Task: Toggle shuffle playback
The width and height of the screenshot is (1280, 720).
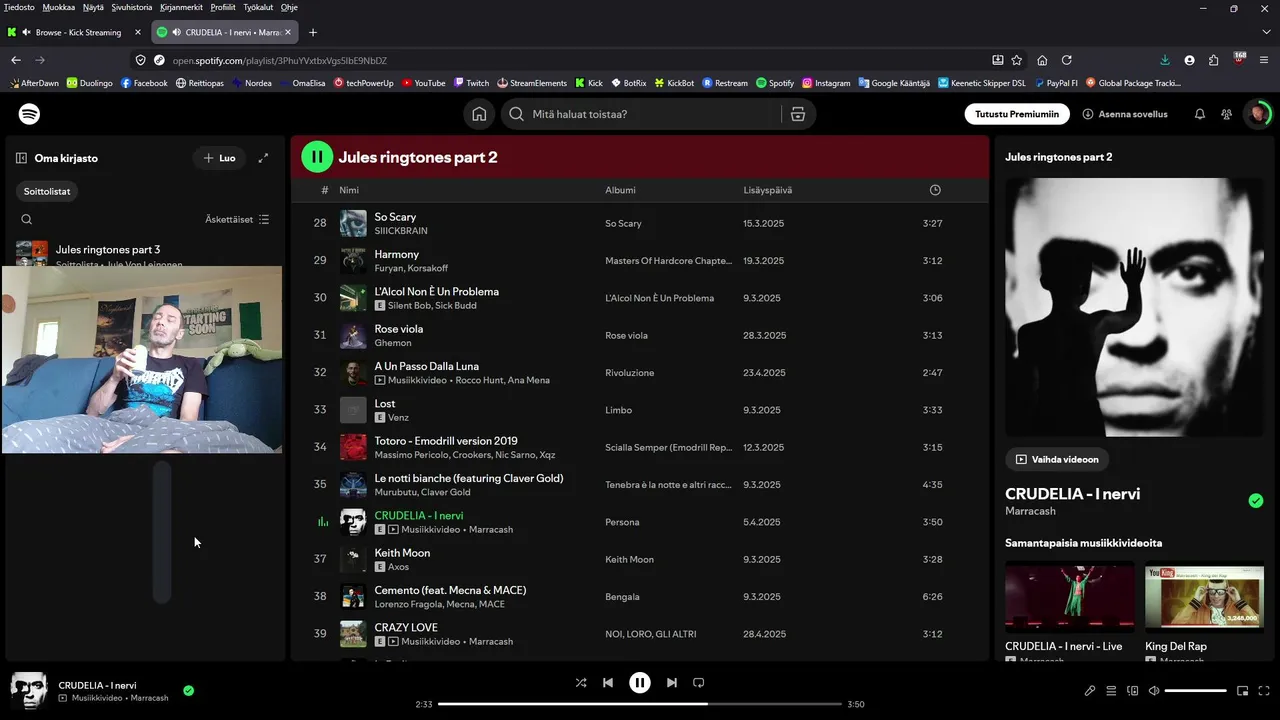Action: point(581,683)
